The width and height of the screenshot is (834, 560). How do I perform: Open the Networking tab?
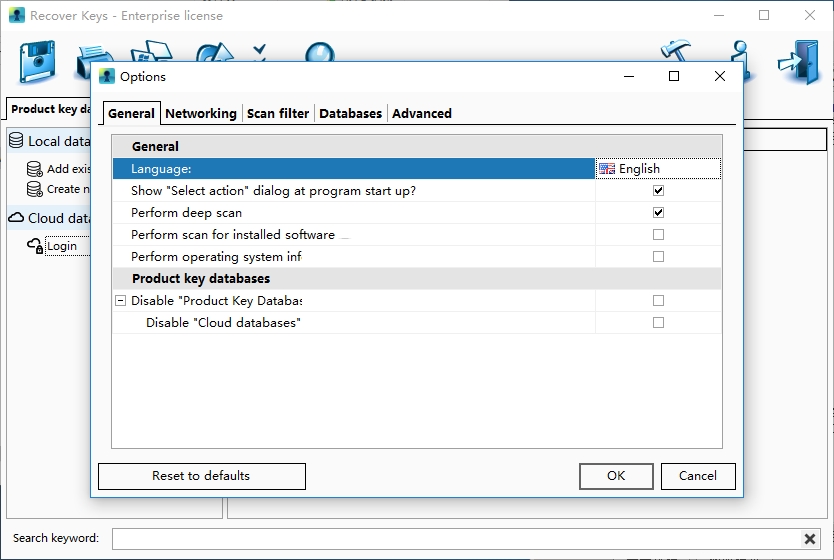201,113
